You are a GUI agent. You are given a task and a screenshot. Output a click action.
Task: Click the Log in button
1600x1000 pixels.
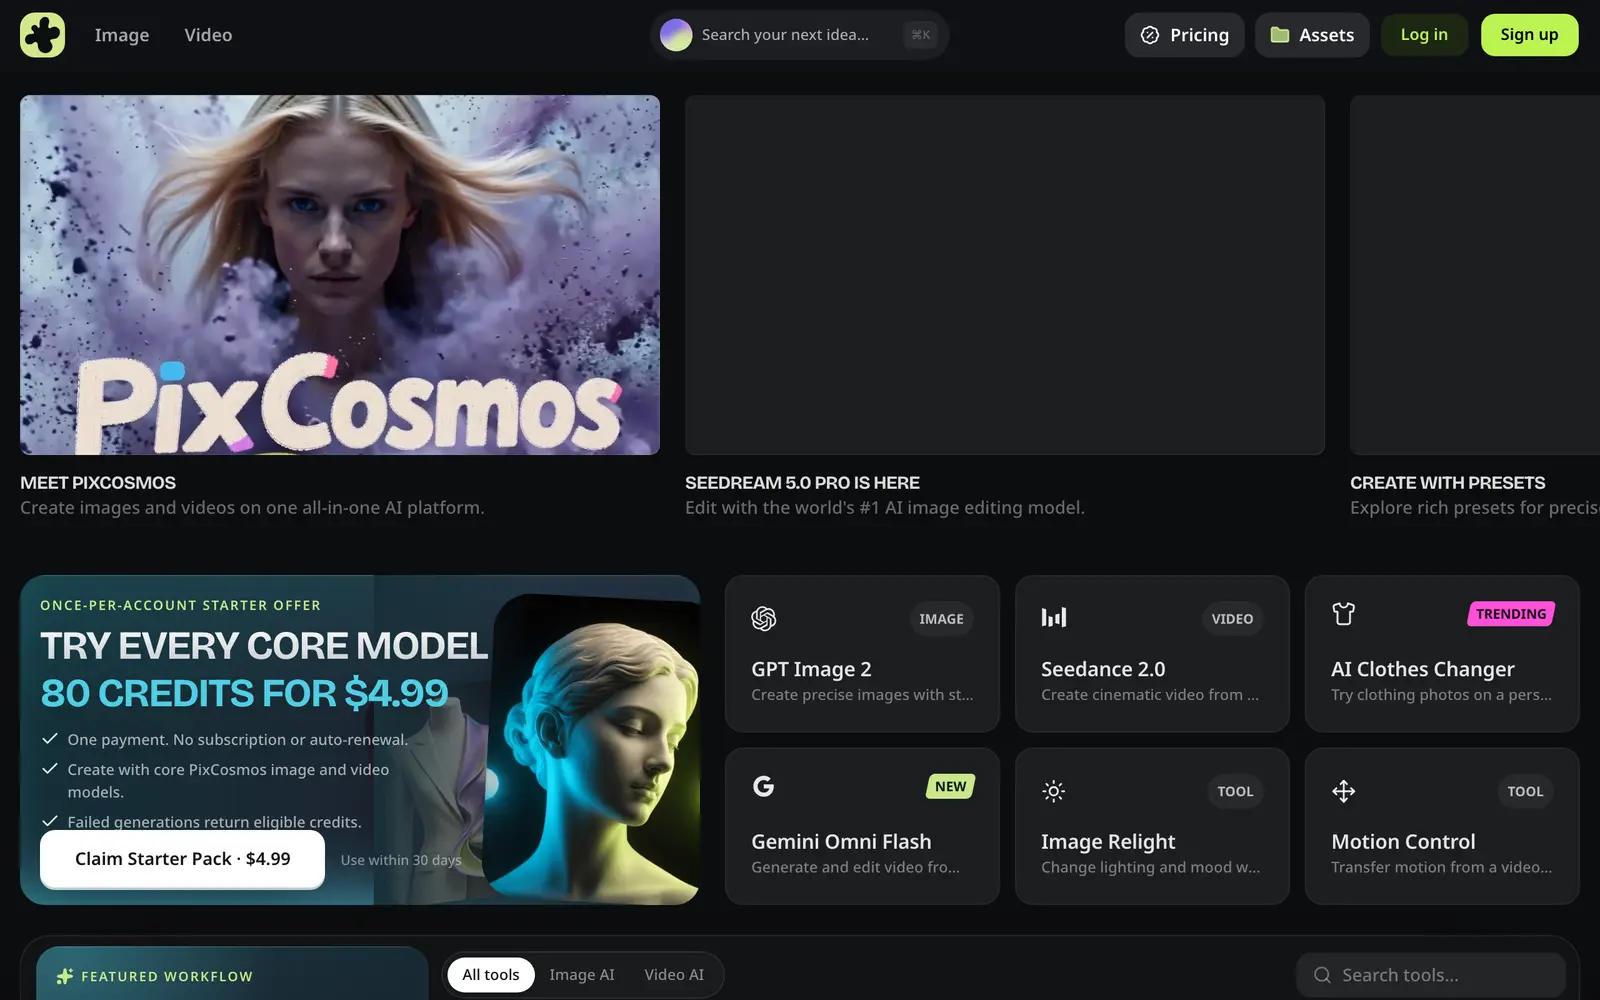tap(1424, 35)
